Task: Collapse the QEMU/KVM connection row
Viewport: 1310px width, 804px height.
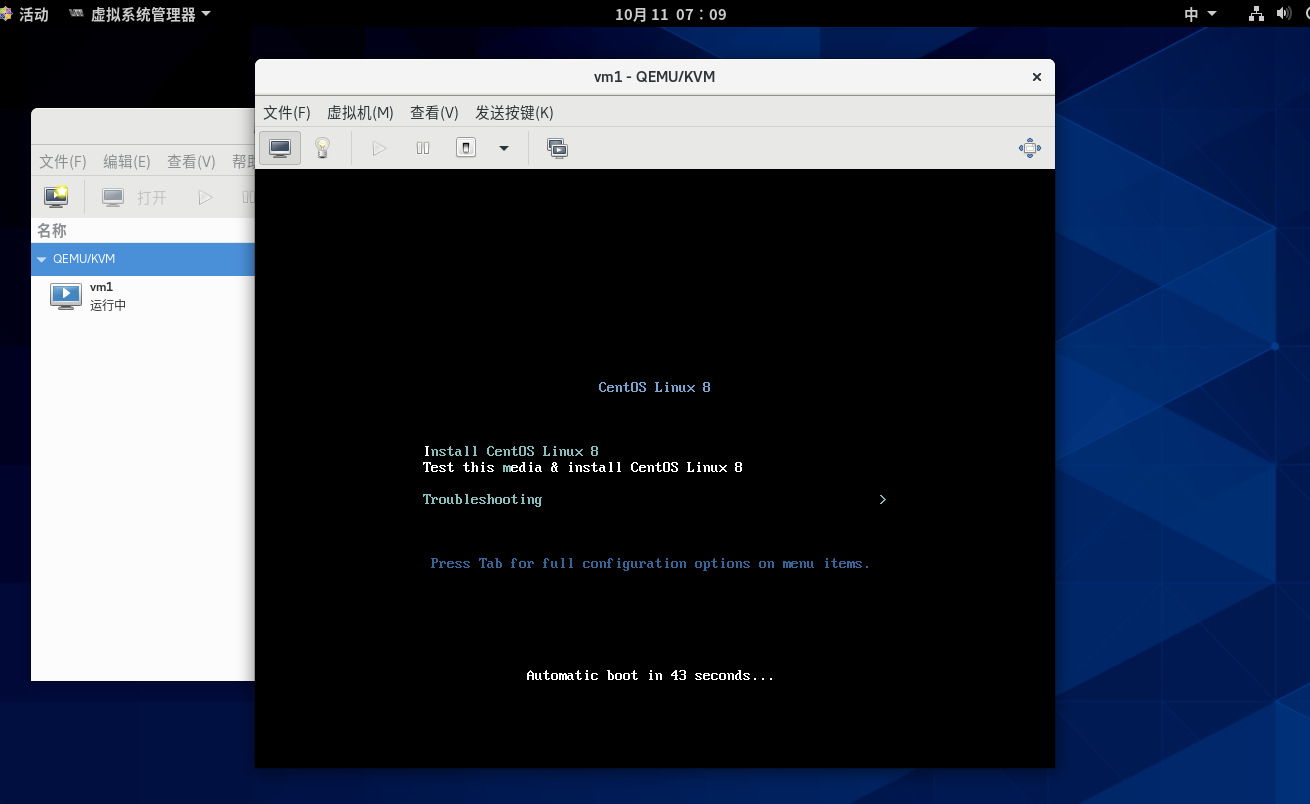Action: point(42,259)
